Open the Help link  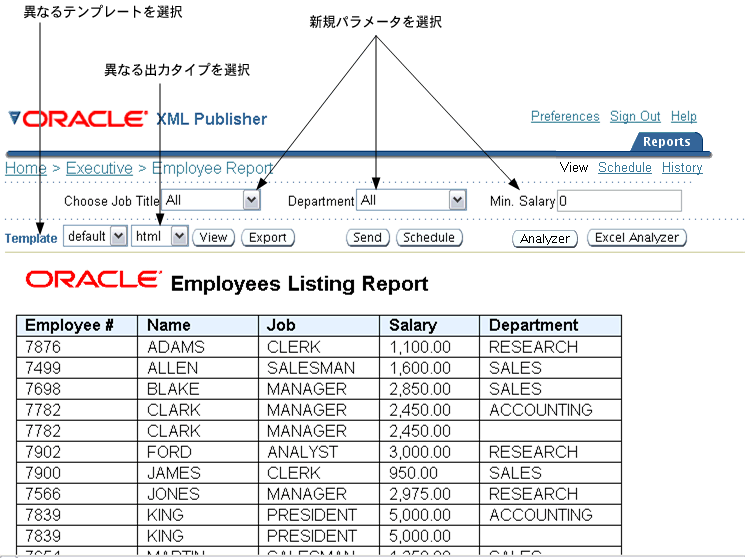tap(684, 116)
